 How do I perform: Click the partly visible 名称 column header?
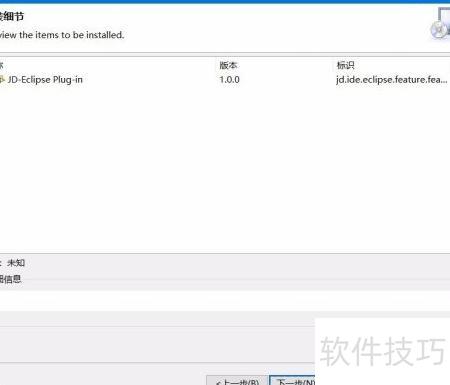(x=1, y=65)
